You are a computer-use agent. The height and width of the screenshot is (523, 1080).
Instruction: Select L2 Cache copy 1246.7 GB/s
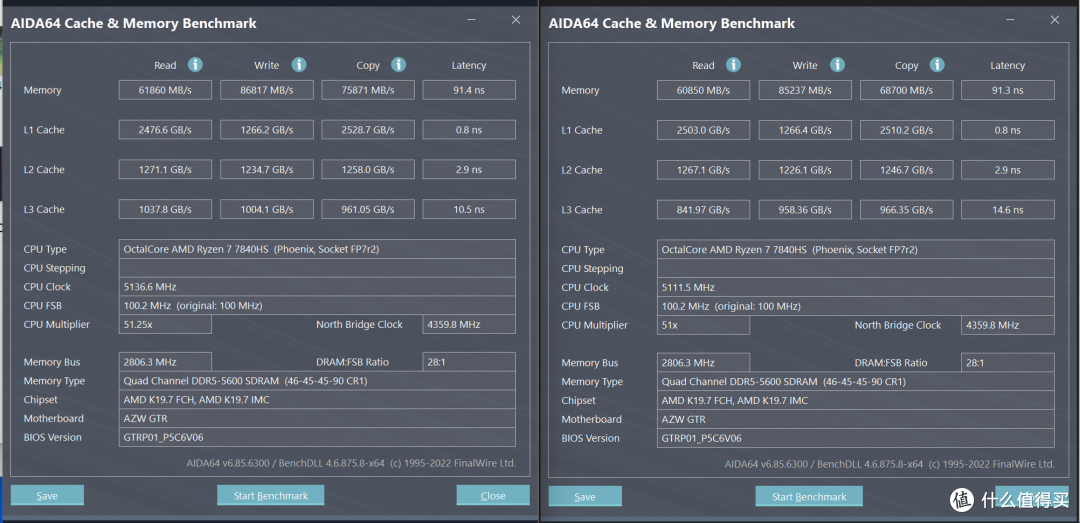906,170
